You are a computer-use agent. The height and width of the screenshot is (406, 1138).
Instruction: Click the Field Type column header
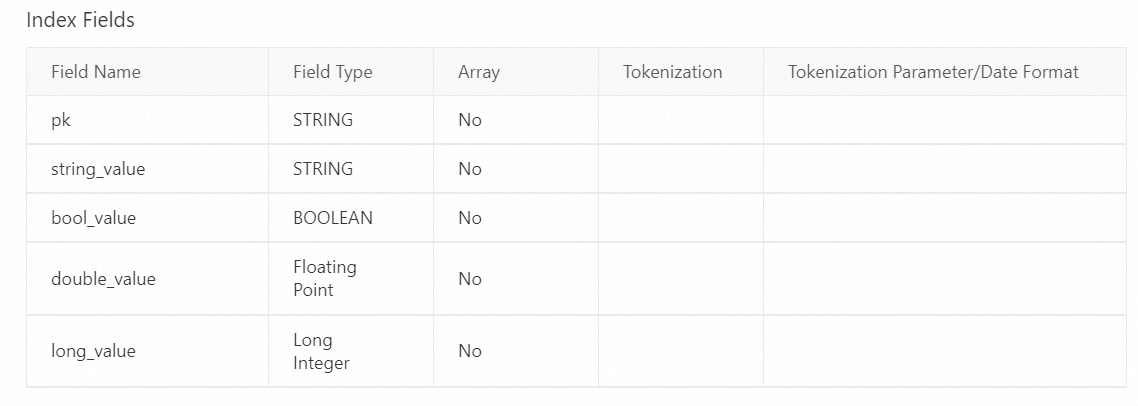[332, 72]
